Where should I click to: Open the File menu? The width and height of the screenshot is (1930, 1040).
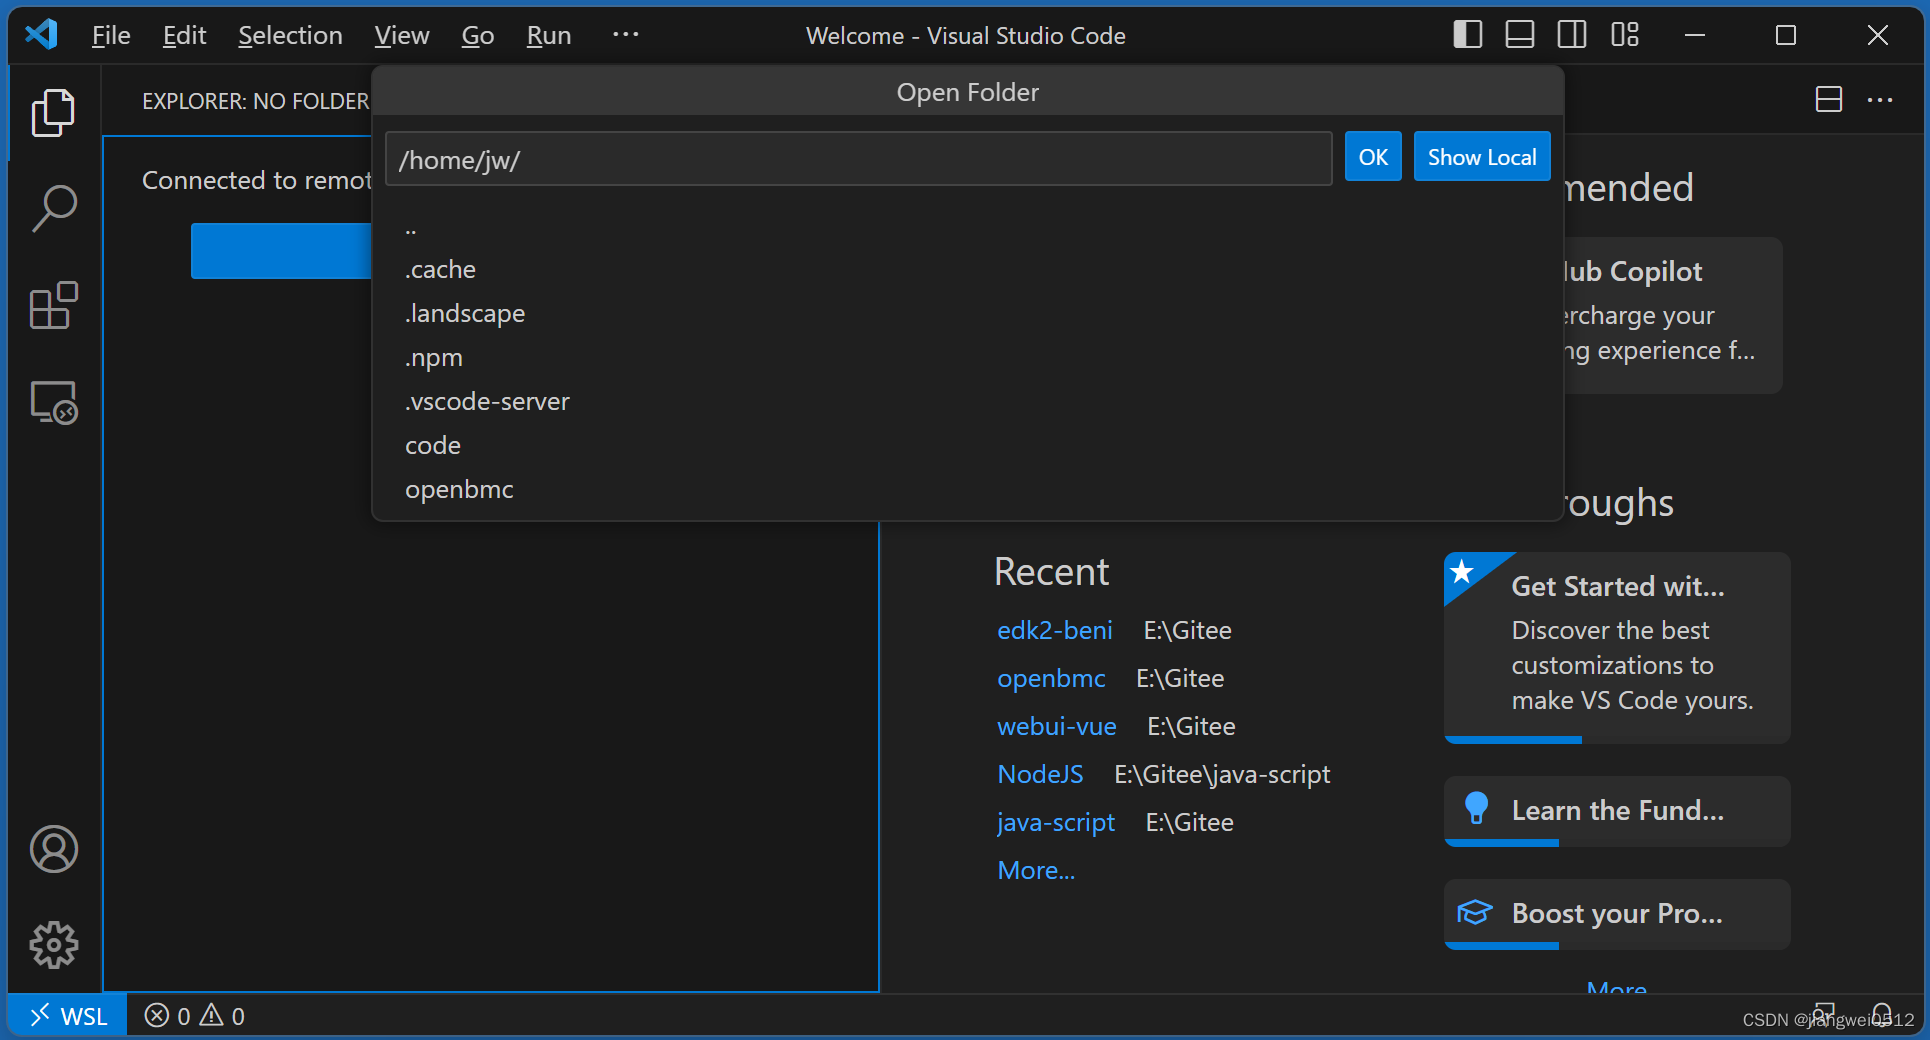pos(111,36)
